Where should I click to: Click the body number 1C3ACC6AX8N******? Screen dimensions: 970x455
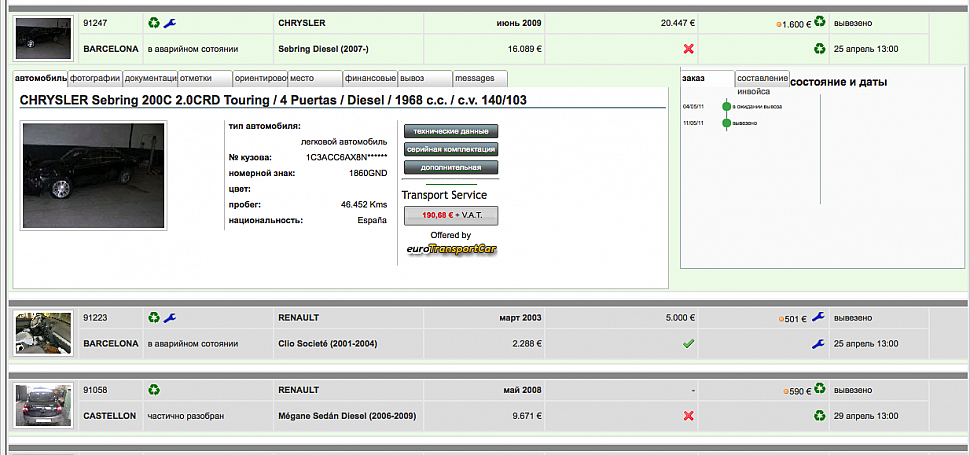coord(347,158)
